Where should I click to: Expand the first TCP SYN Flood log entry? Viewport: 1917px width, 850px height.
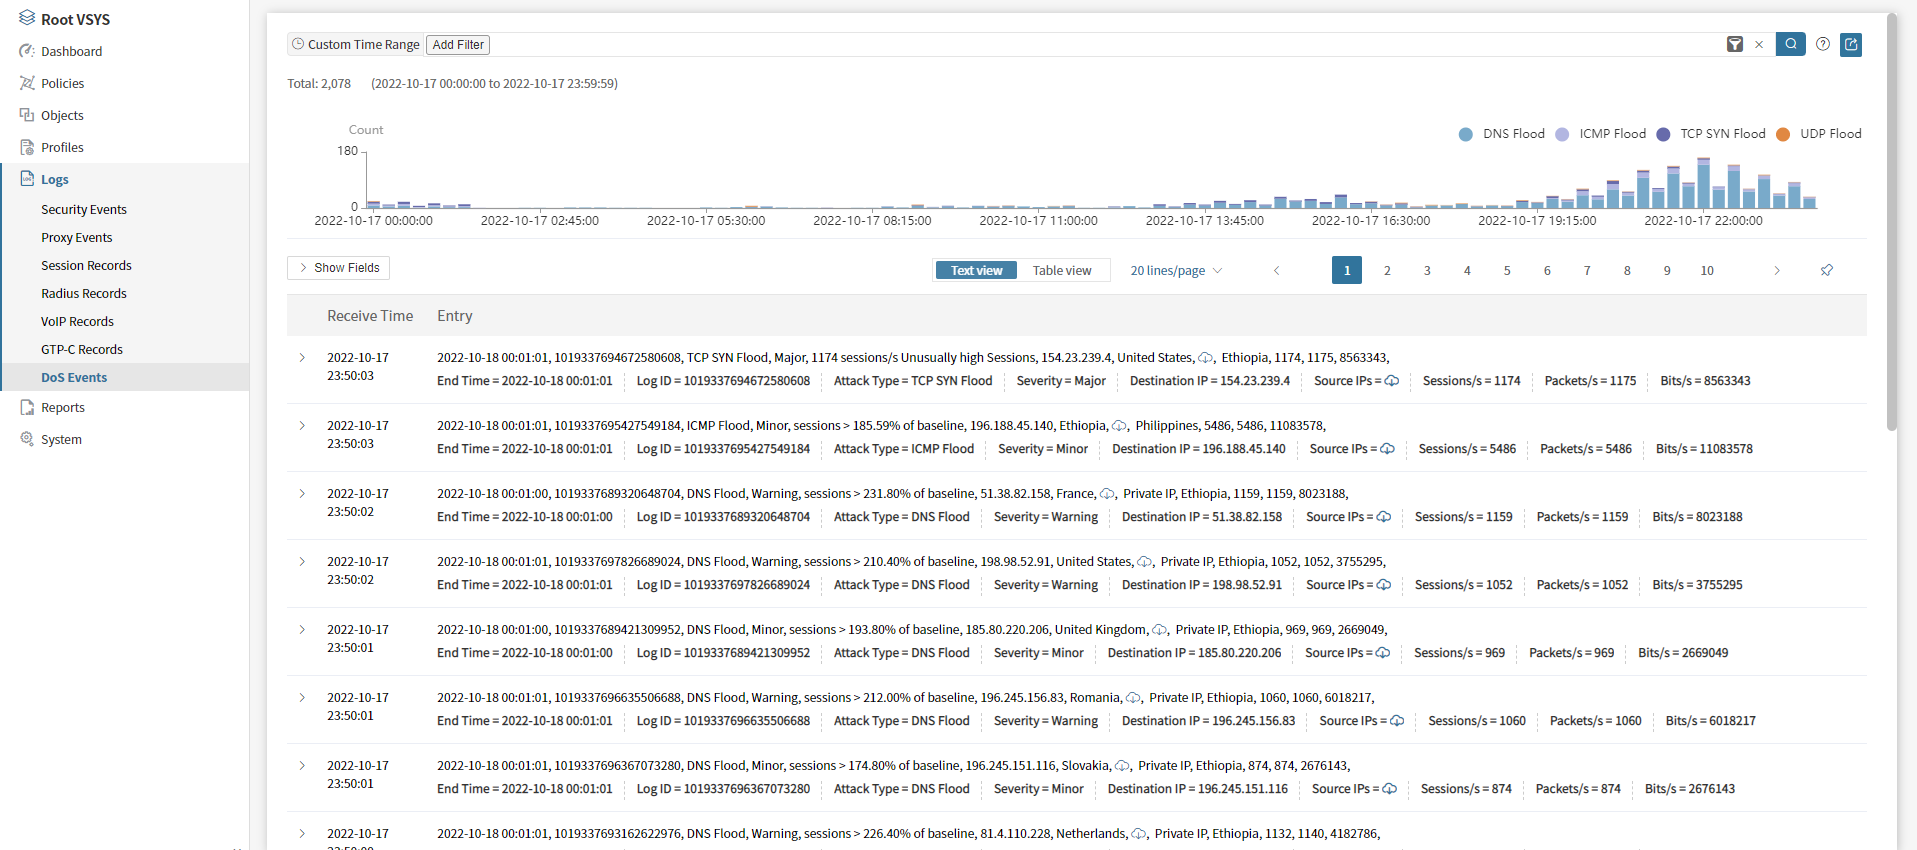(x=302, y=358)
